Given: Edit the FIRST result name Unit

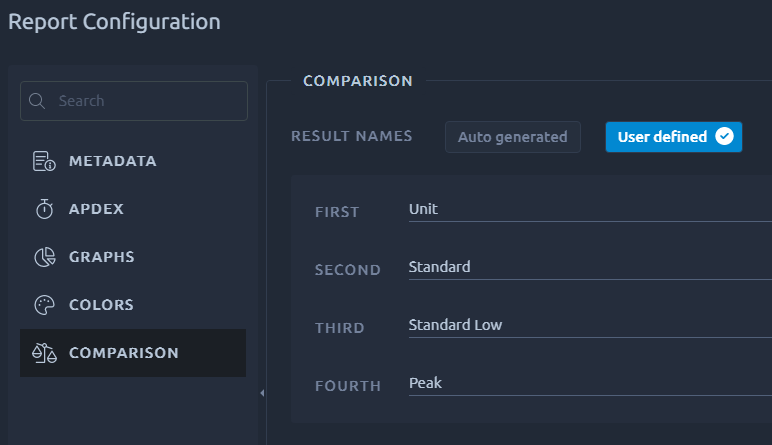Looking at the screenshot, I should [590, 210].
